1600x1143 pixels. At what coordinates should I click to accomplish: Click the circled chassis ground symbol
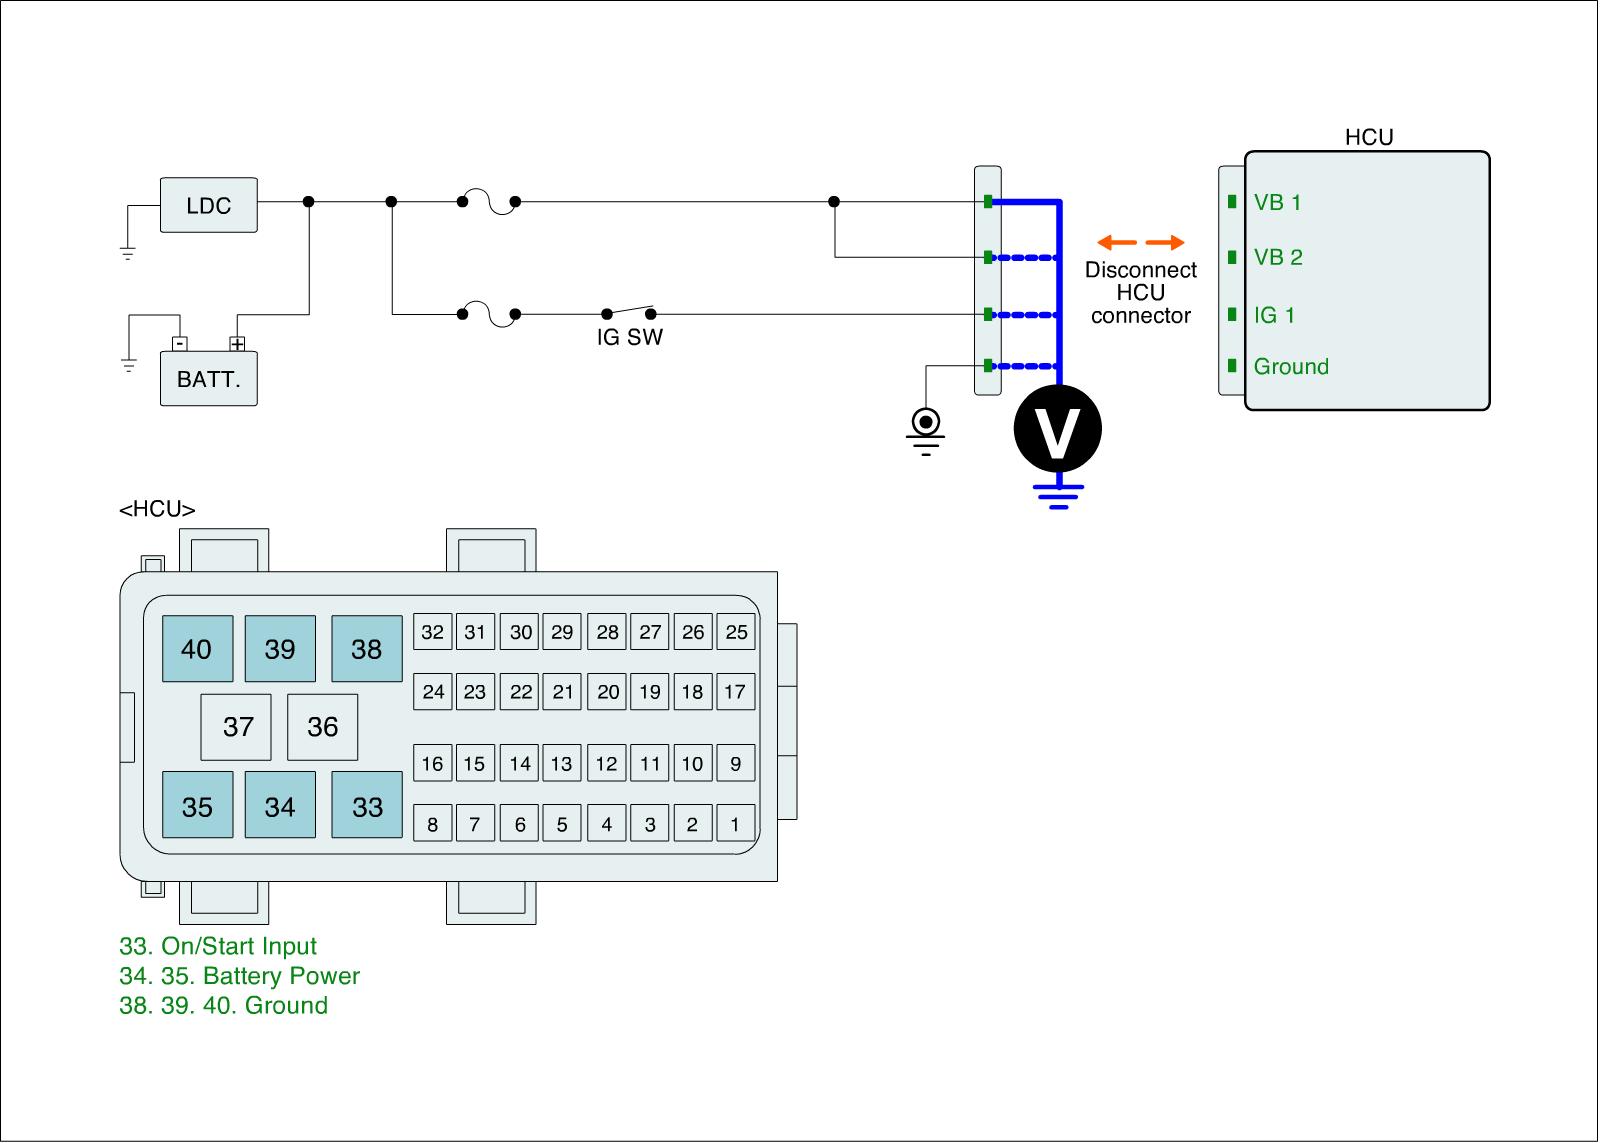pos(926,422)
